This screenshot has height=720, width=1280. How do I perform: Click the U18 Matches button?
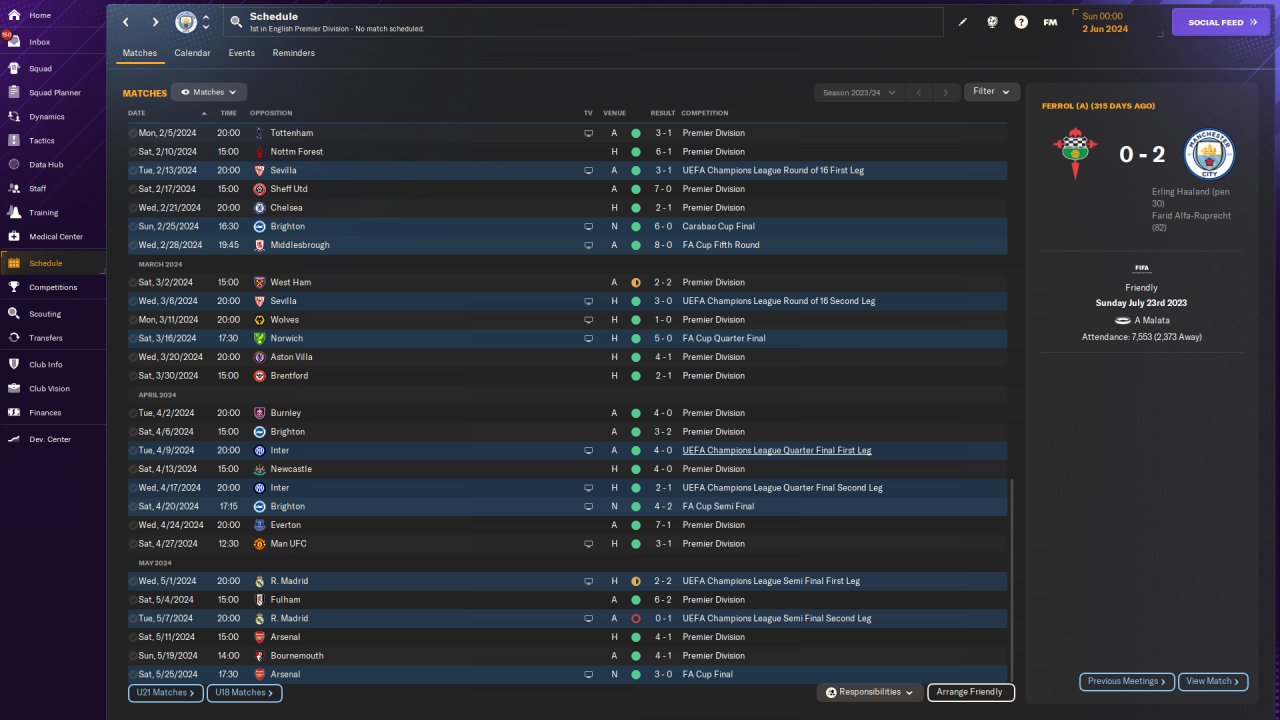[x=244, y=692]
